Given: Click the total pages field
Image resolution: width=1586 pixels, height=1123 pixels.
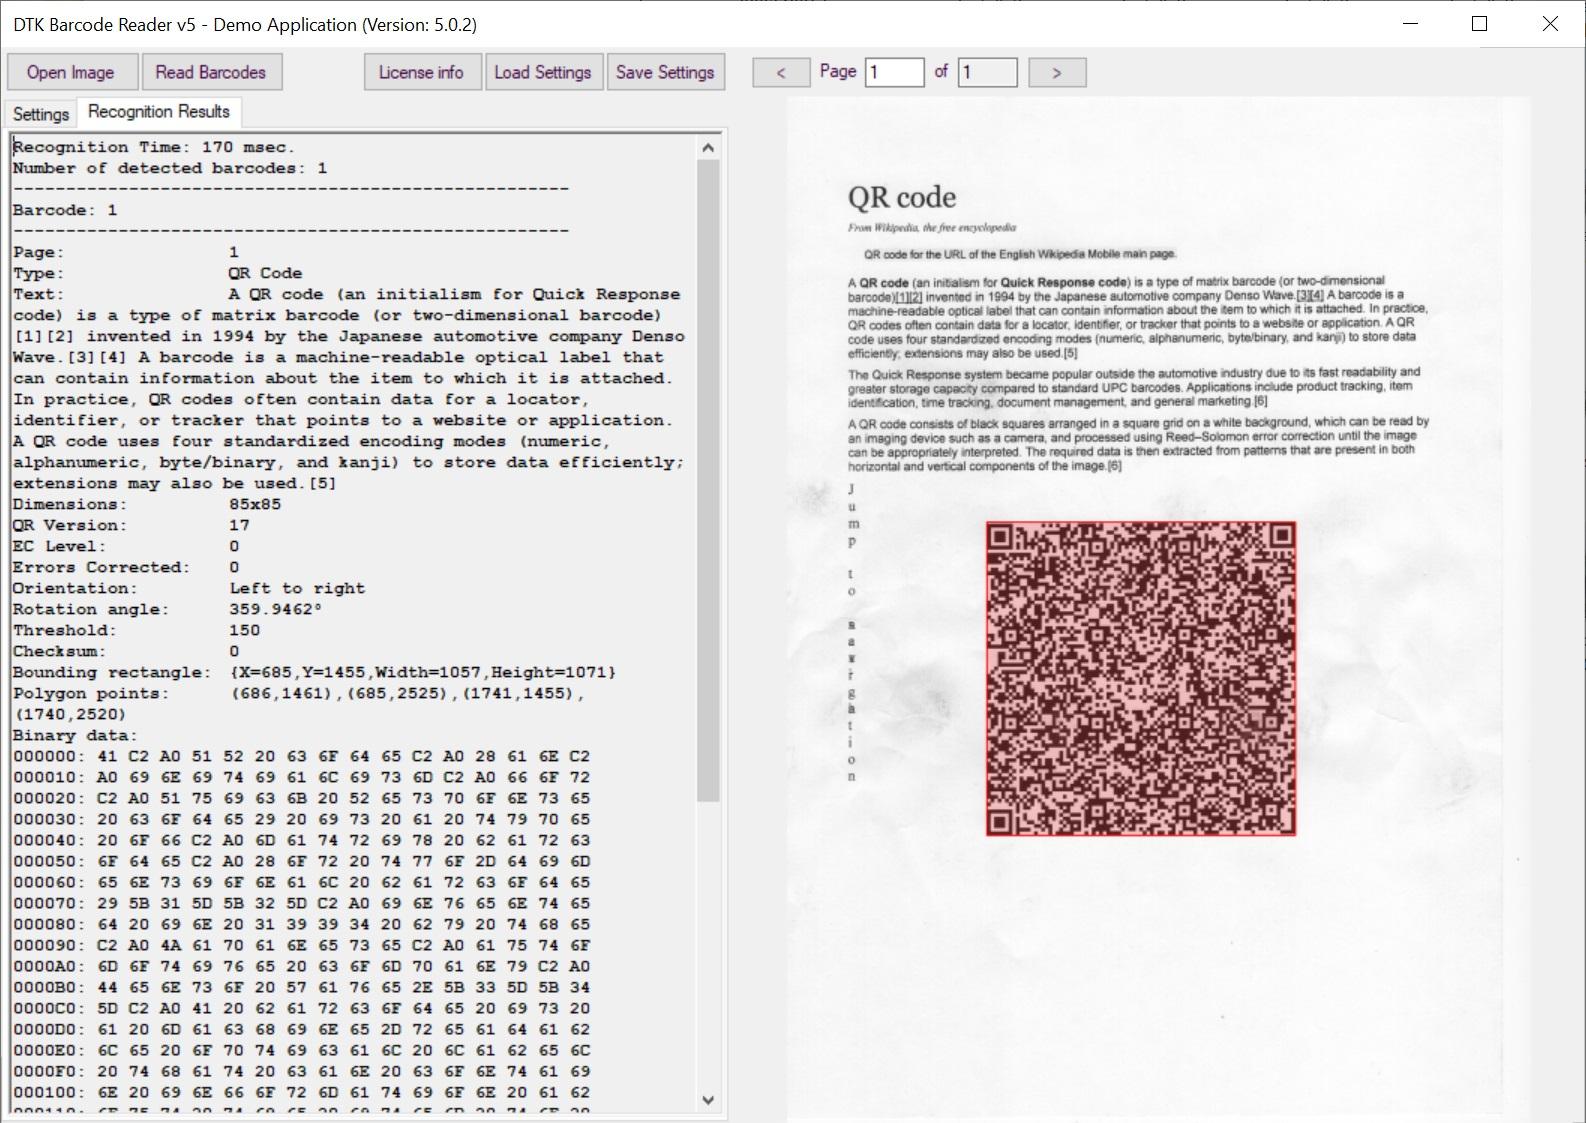Looking at the screenshot, I should (987, 72).
